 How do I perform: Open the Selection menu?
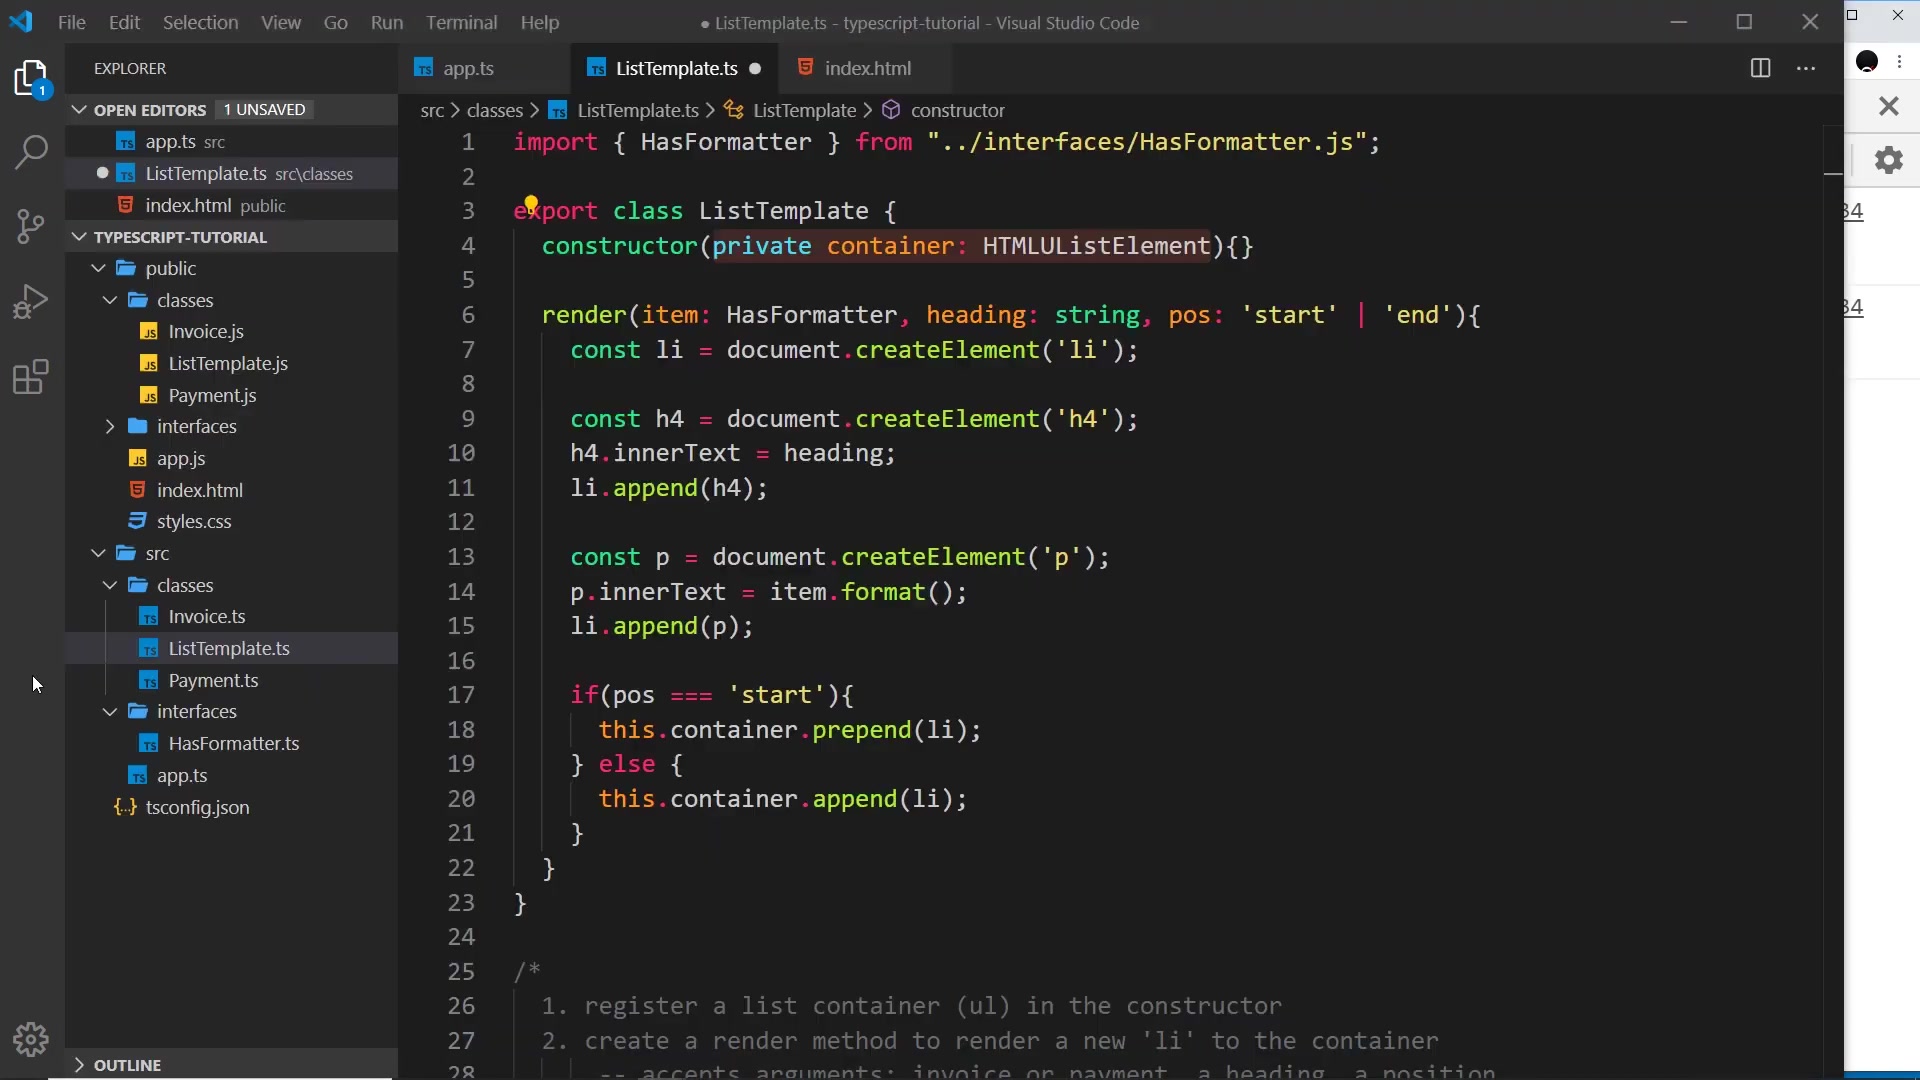200,22
